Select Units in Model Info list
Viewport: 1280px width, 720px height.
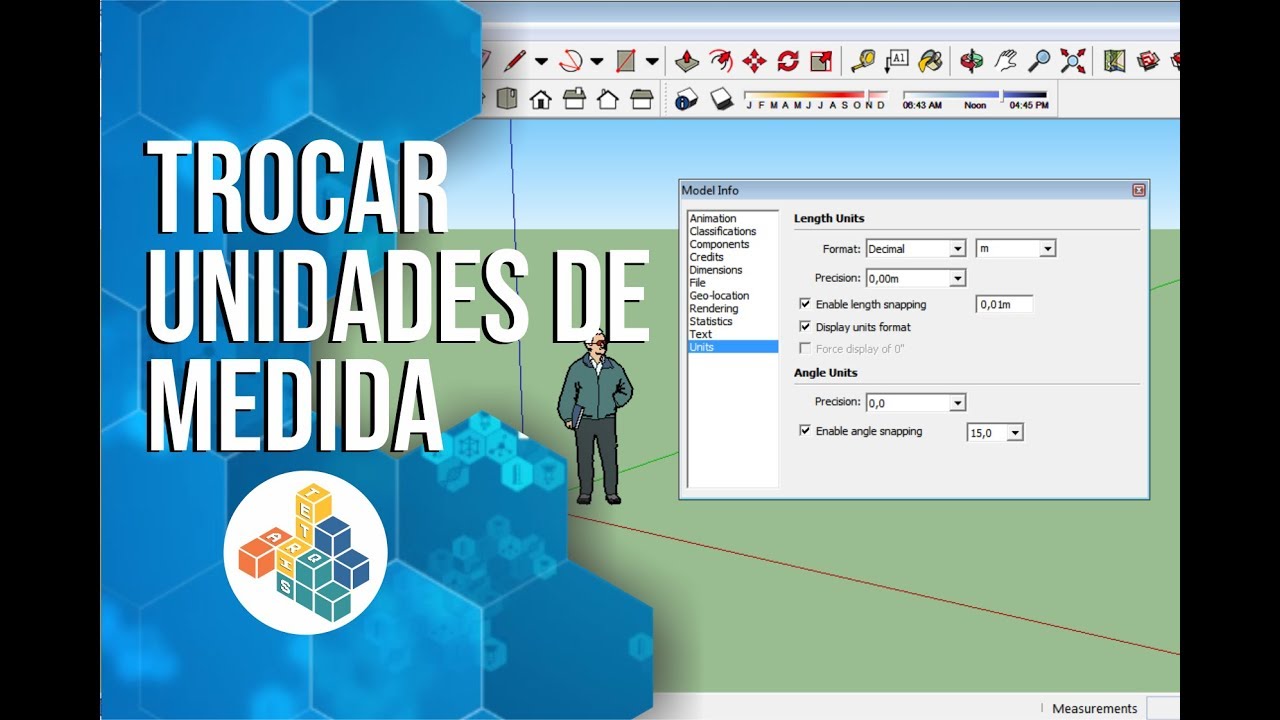[x=733, y=347]
